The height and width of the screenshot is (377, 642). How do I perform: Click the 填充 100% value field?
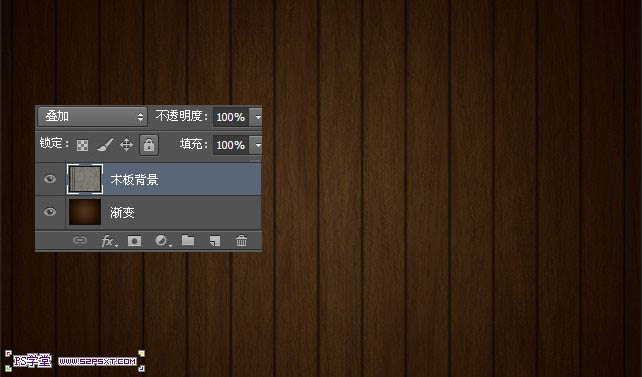[x=231, y=145]
